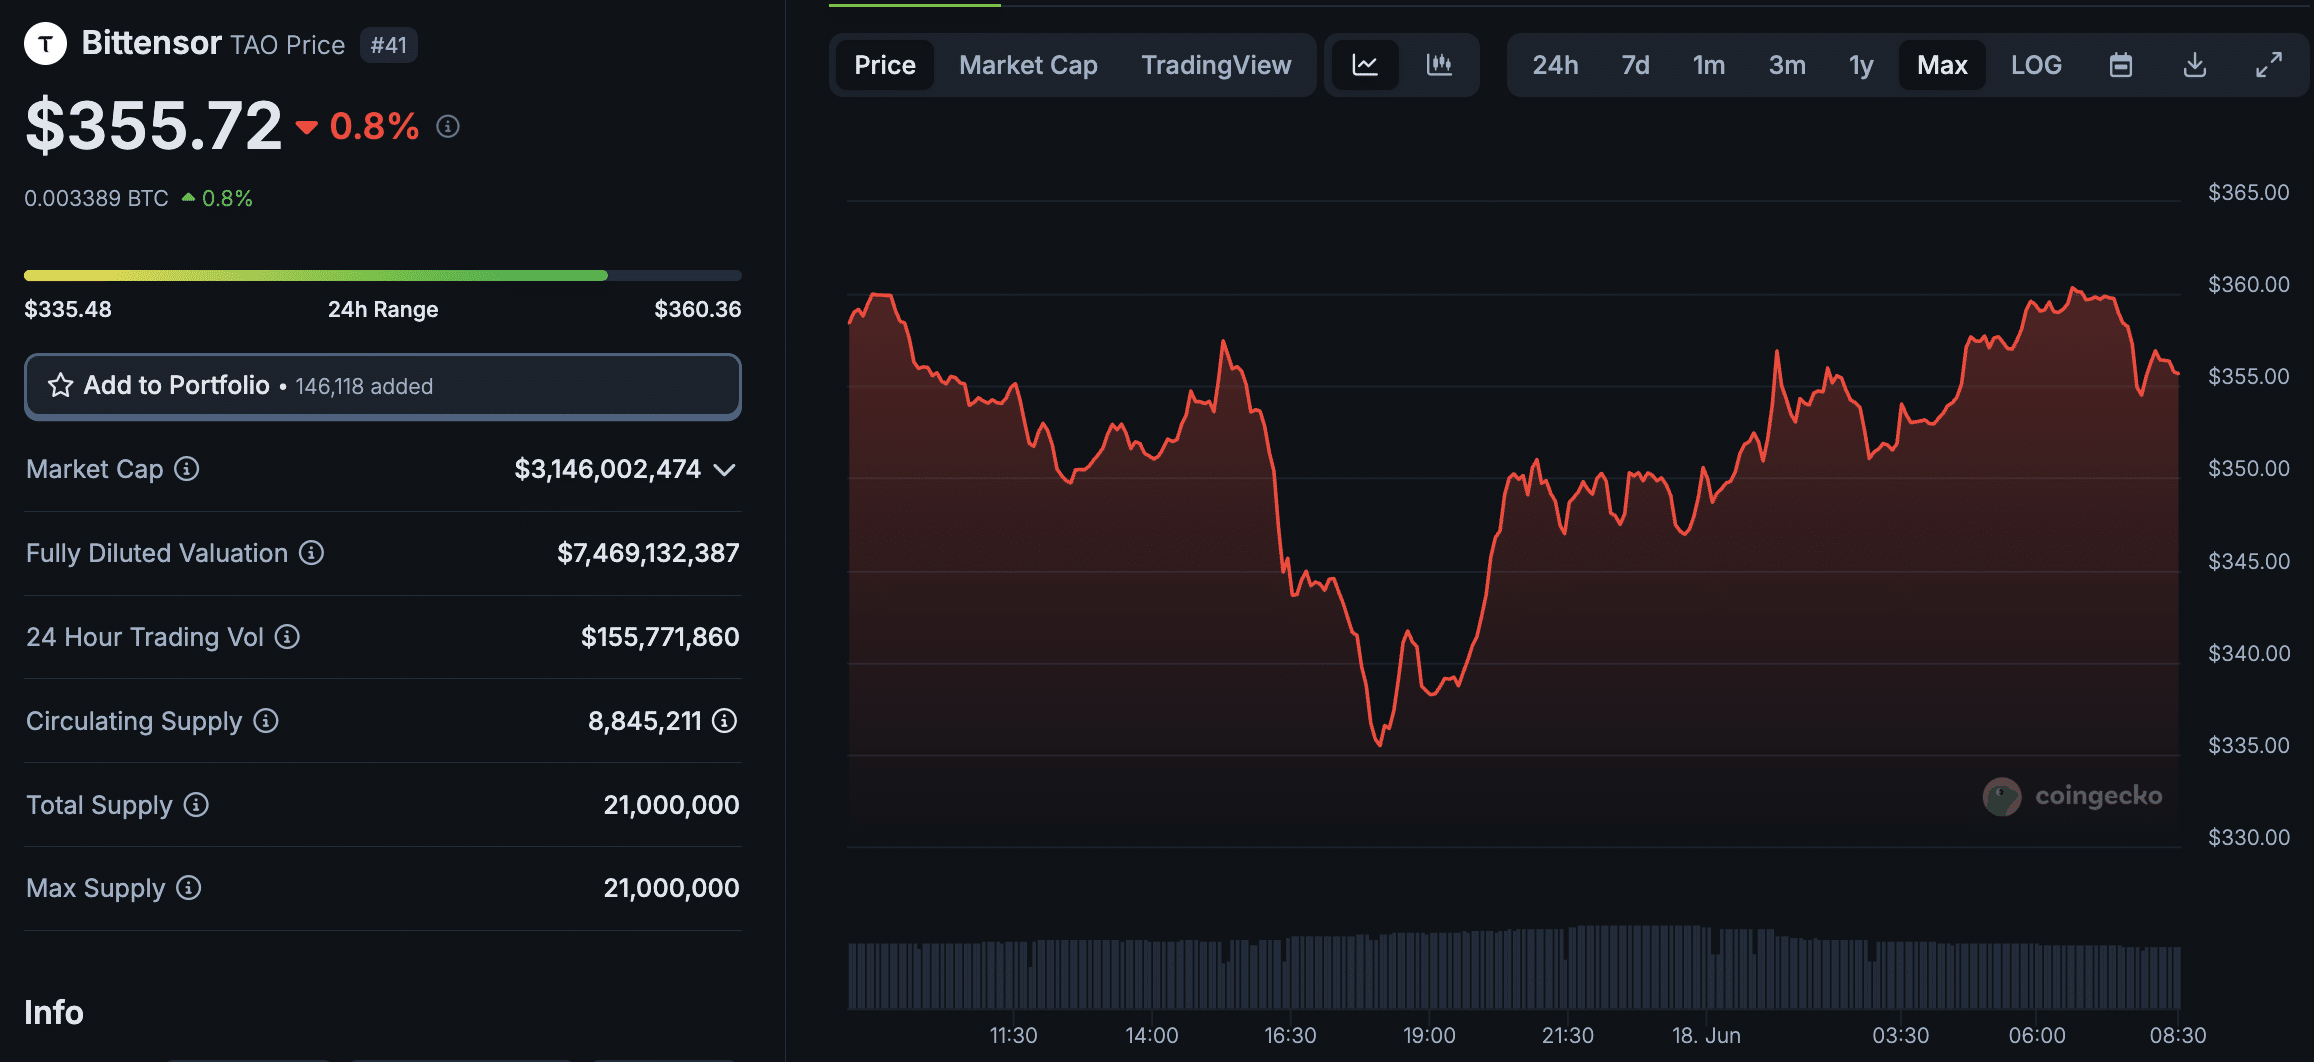Click the Max Supply info icon
Image resolution: width=2314 pixels, height=1062 pixels.
(189, 887)
